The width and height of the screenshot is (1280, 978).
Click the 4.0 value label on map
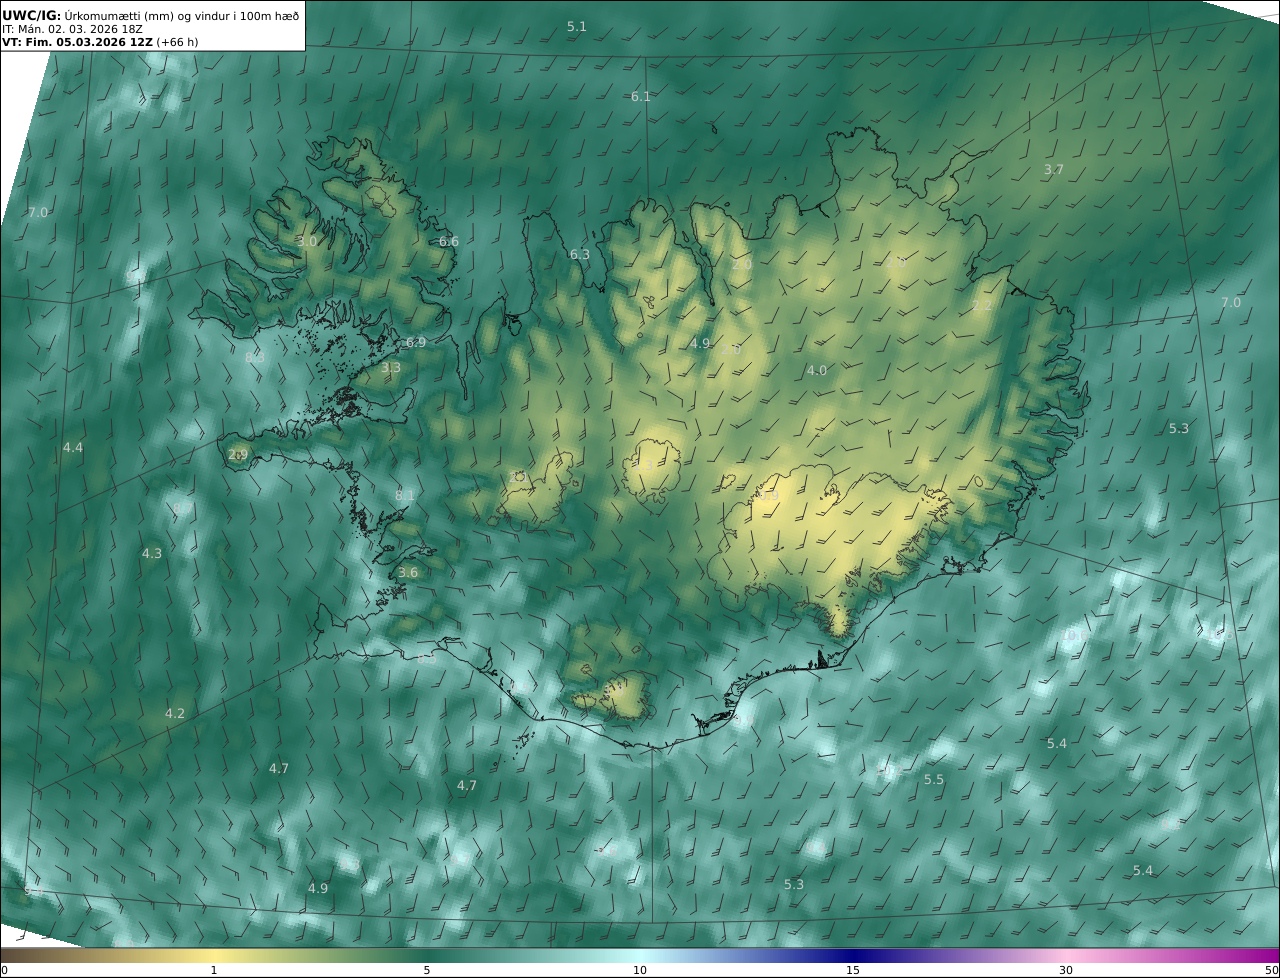click(817, 370)
